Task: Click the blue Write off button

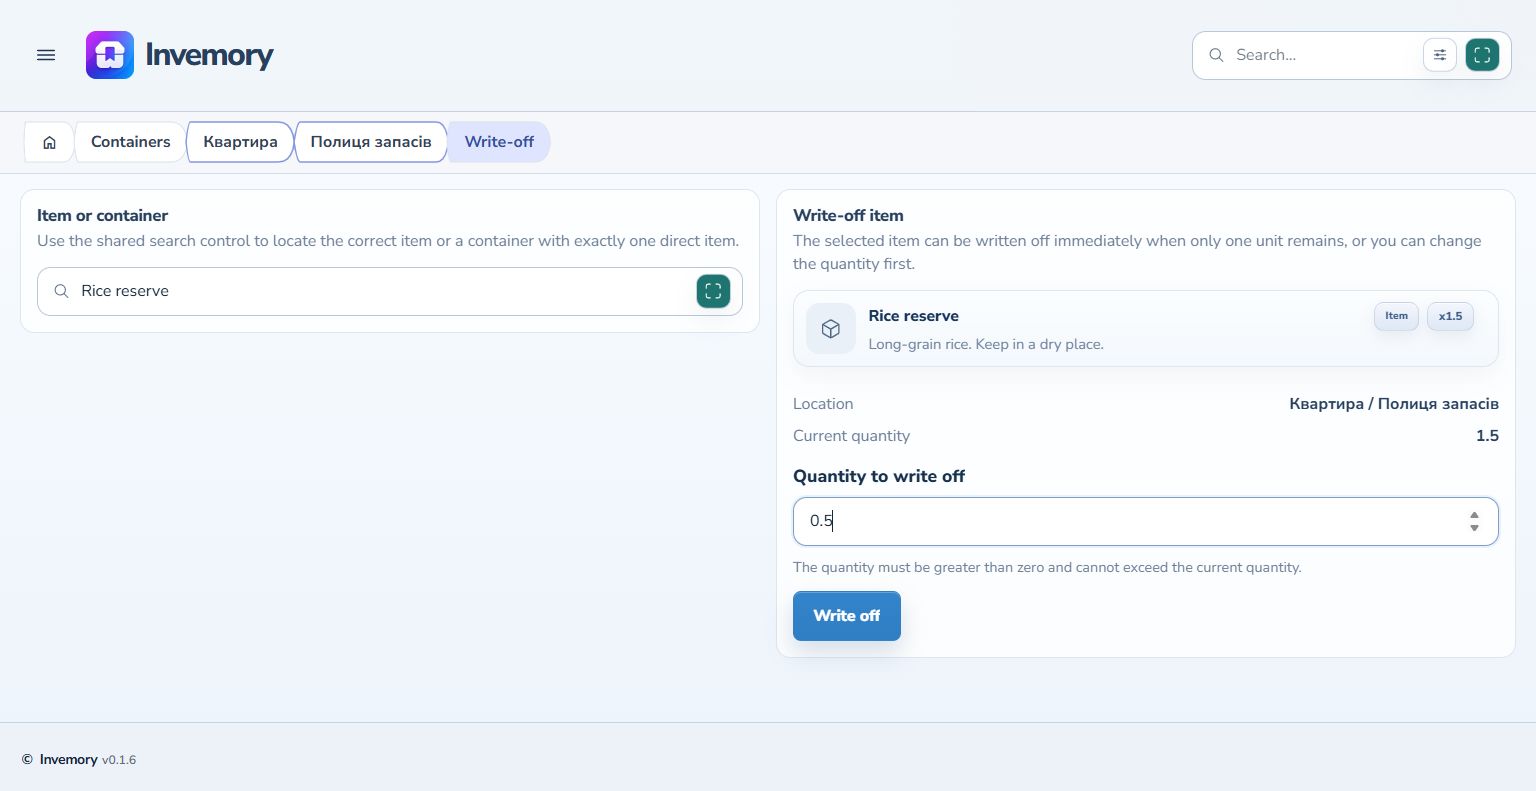Action: point(847,616)
